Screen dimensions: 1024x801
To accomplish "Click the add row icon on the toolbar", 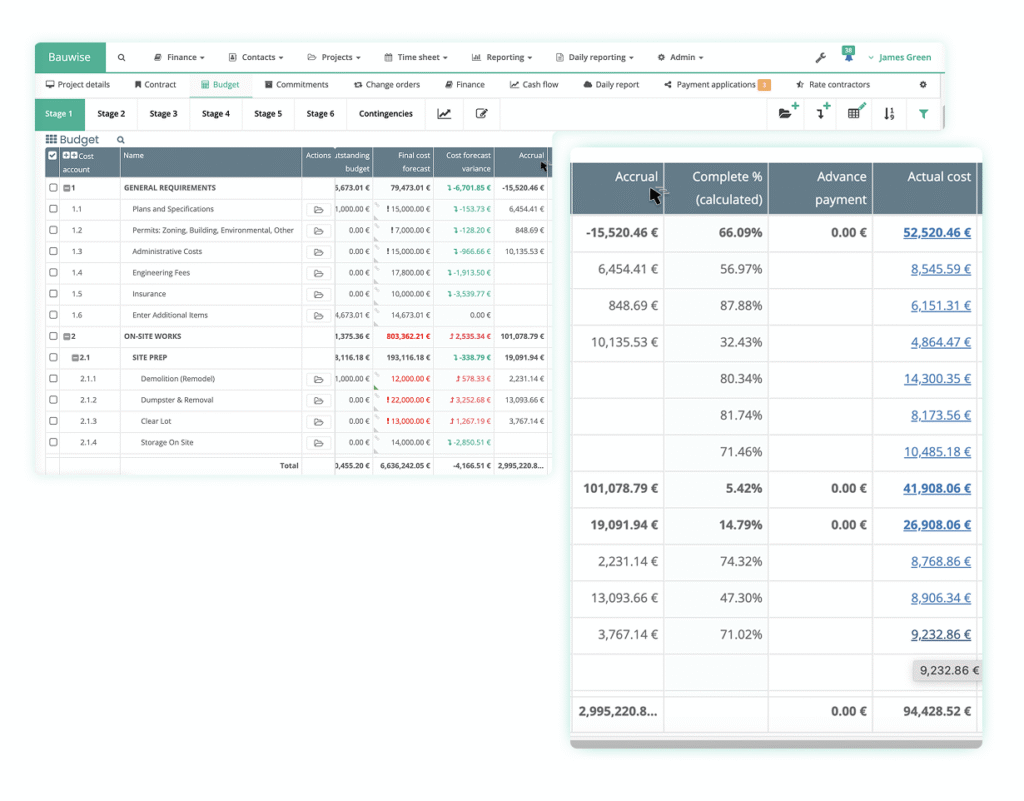I will (820, 113).
